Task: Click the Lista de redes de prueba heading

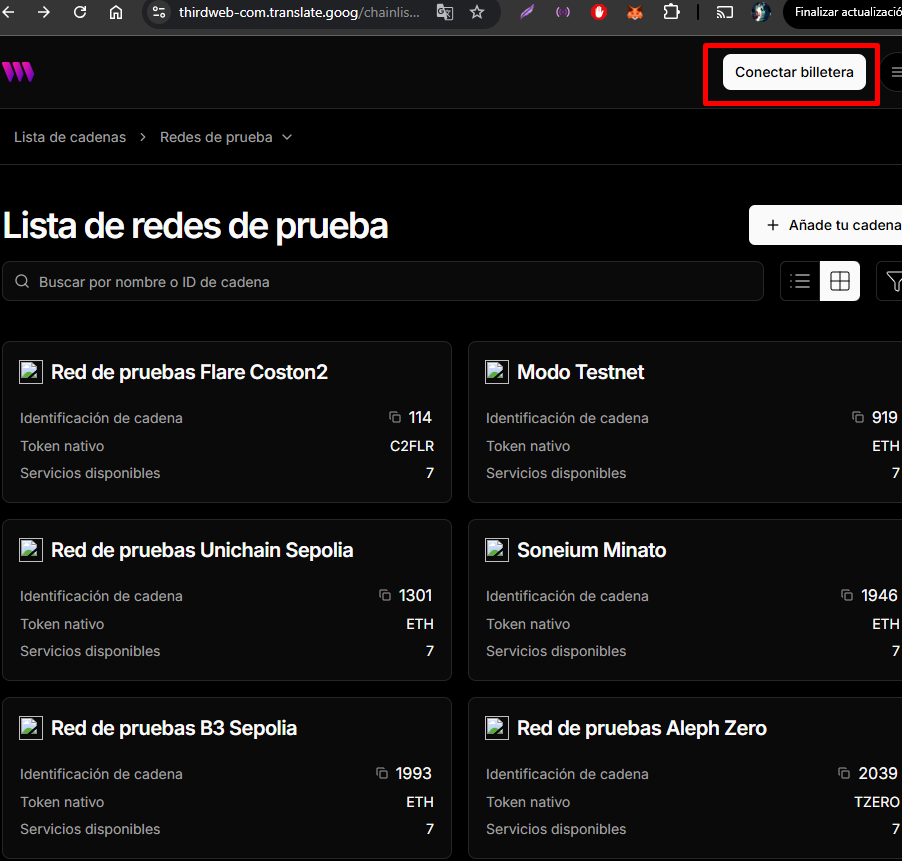Action: (196, 225)
